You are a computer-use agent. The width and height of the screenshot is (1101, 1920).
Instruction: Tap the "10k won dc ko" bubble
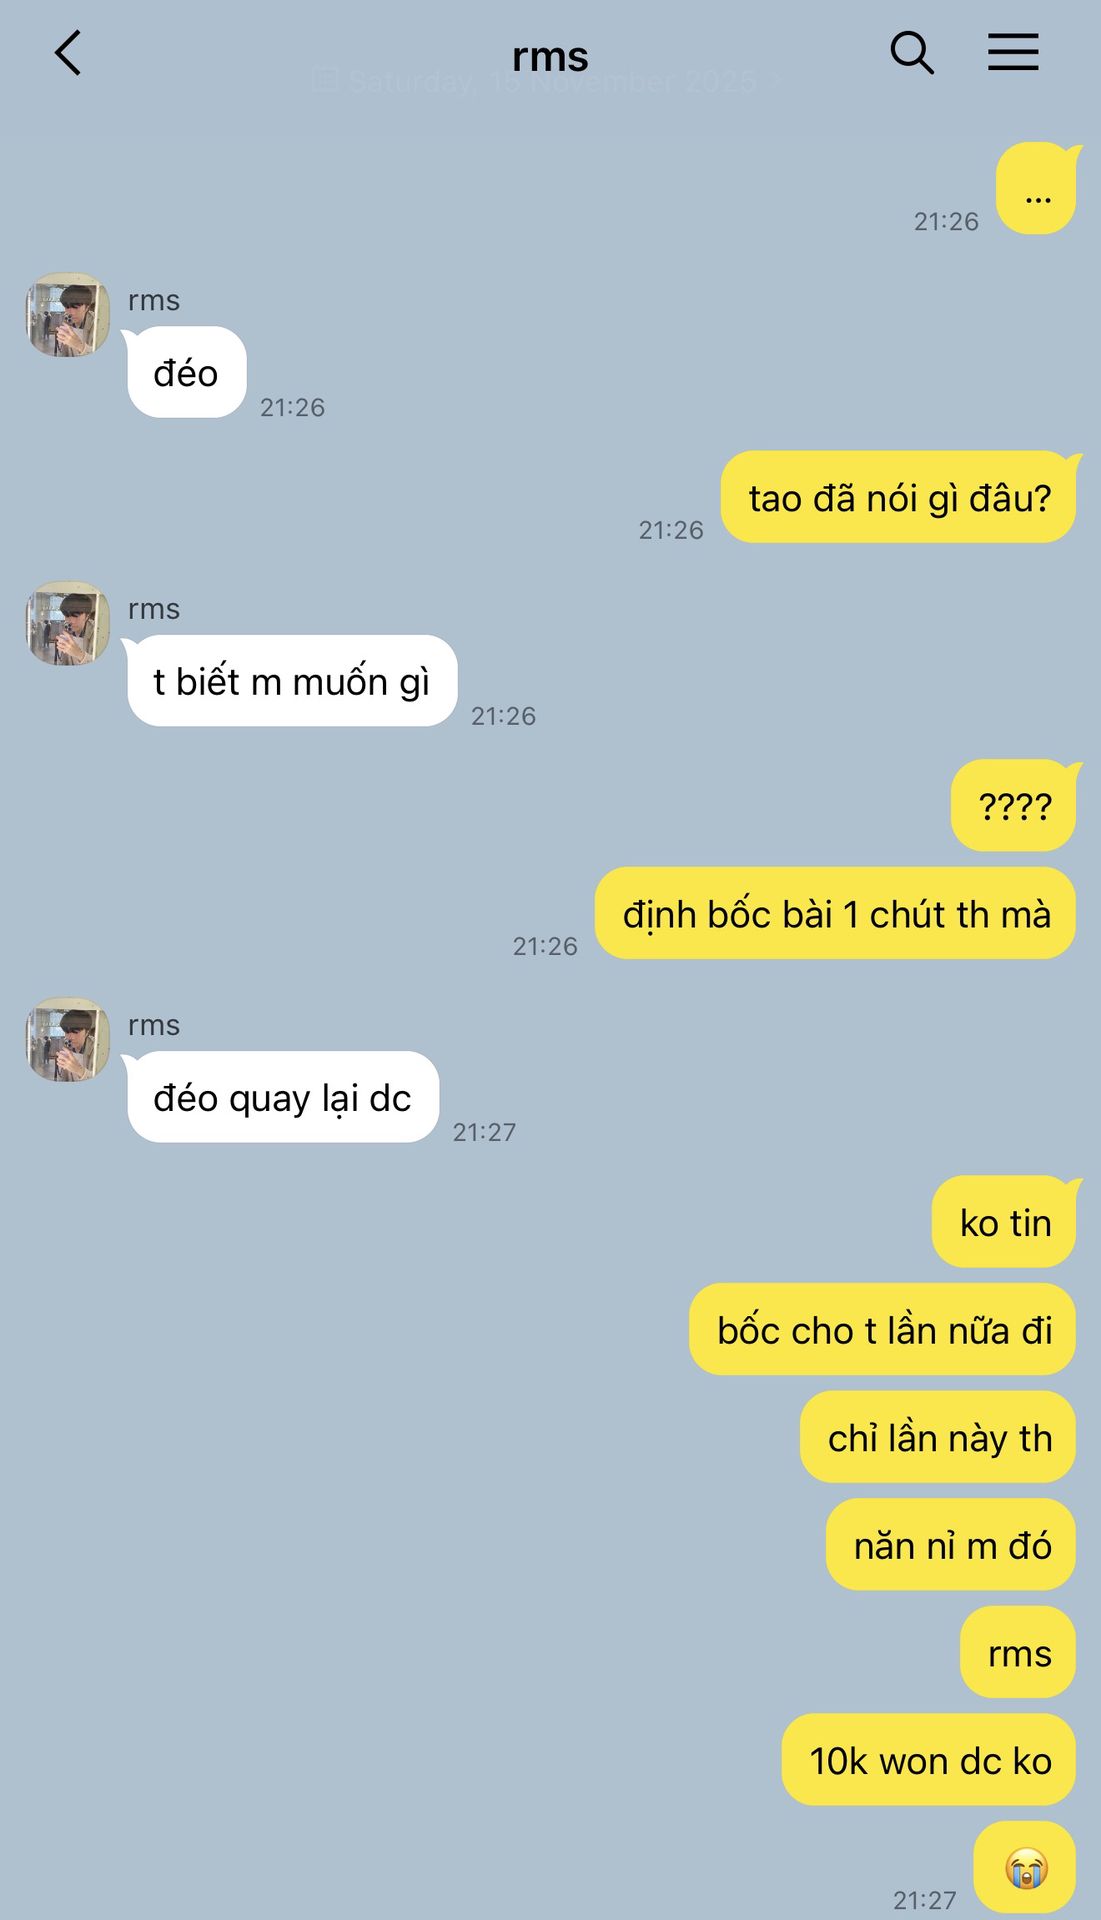929,1760
